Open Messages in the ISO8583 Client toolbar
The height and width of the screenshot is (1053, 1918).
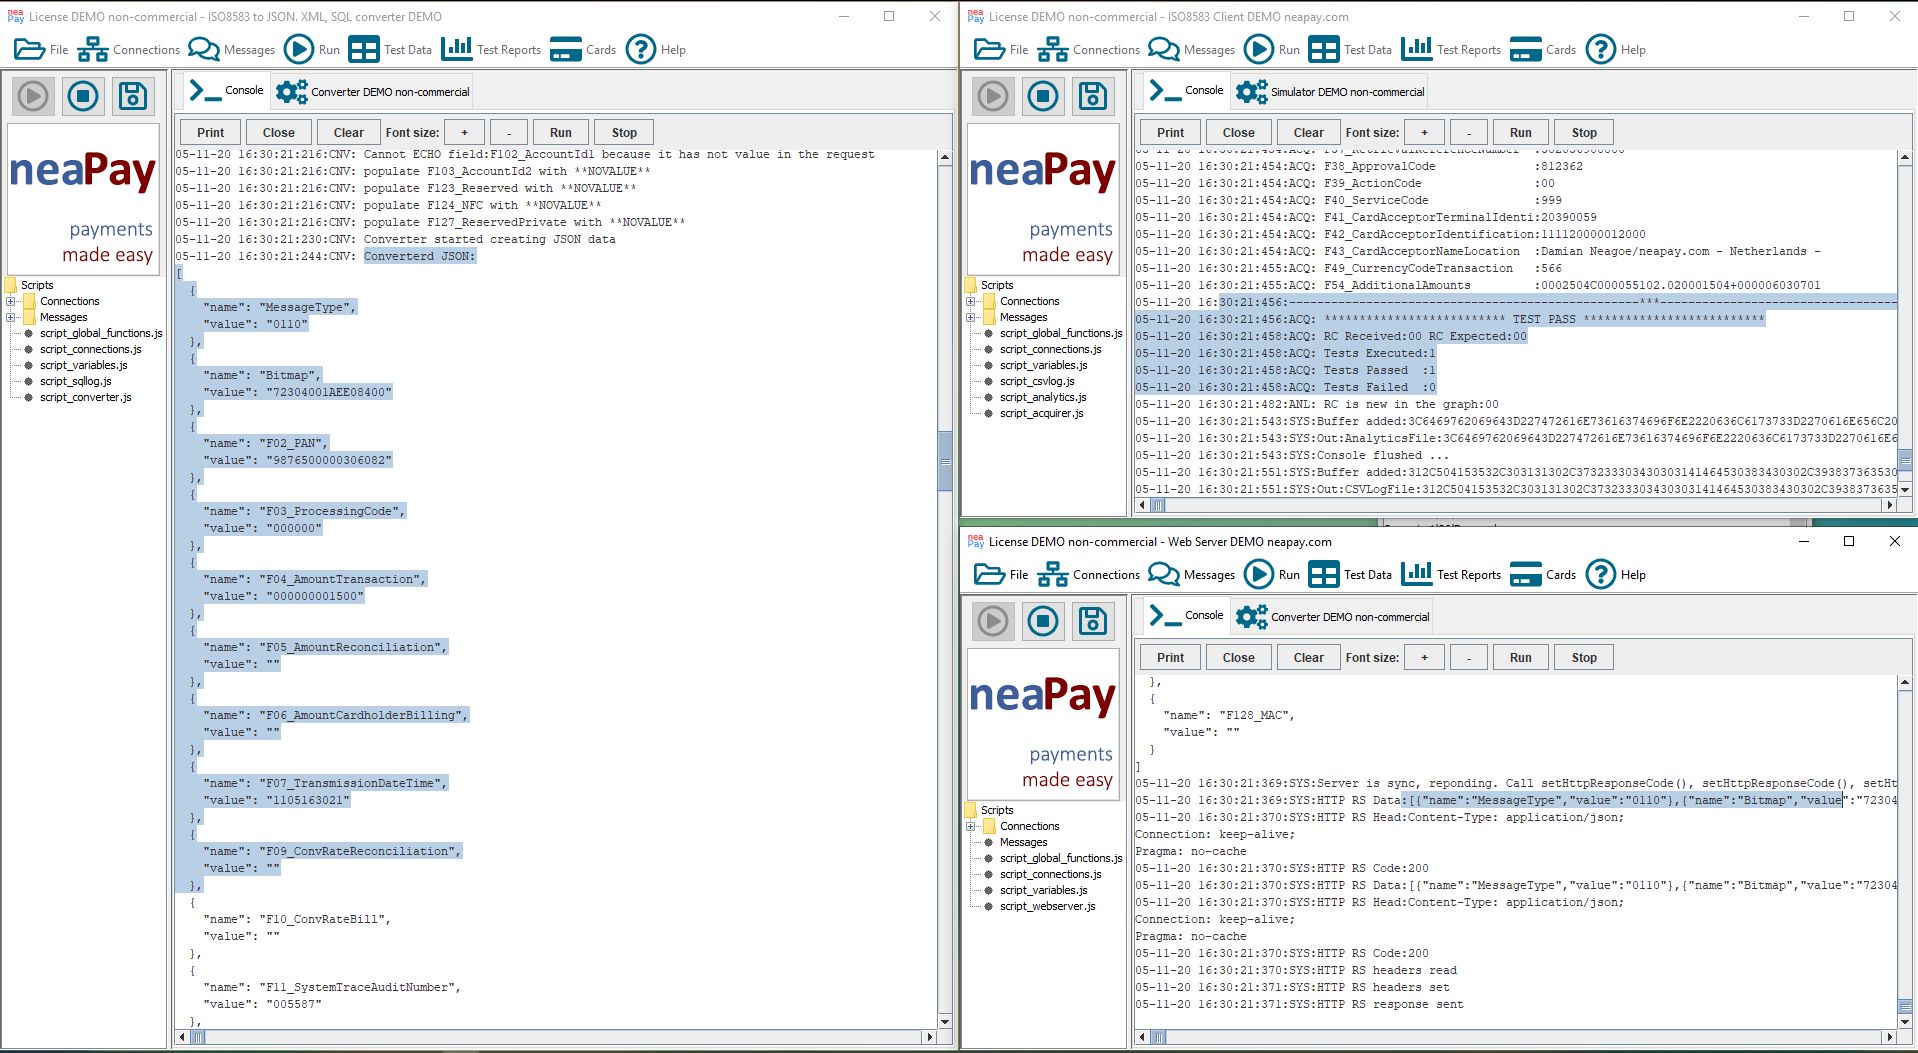coord(1191,49)
